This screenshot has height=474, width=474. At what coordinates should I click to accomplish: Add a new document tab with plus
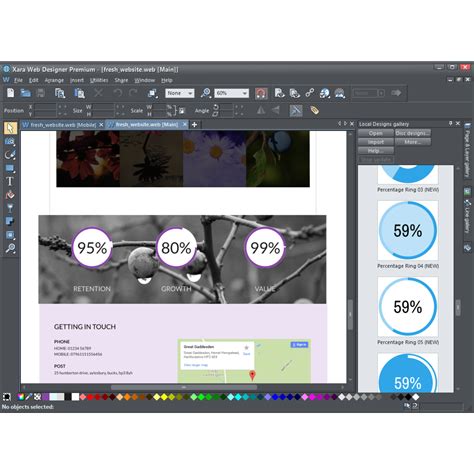194,125
